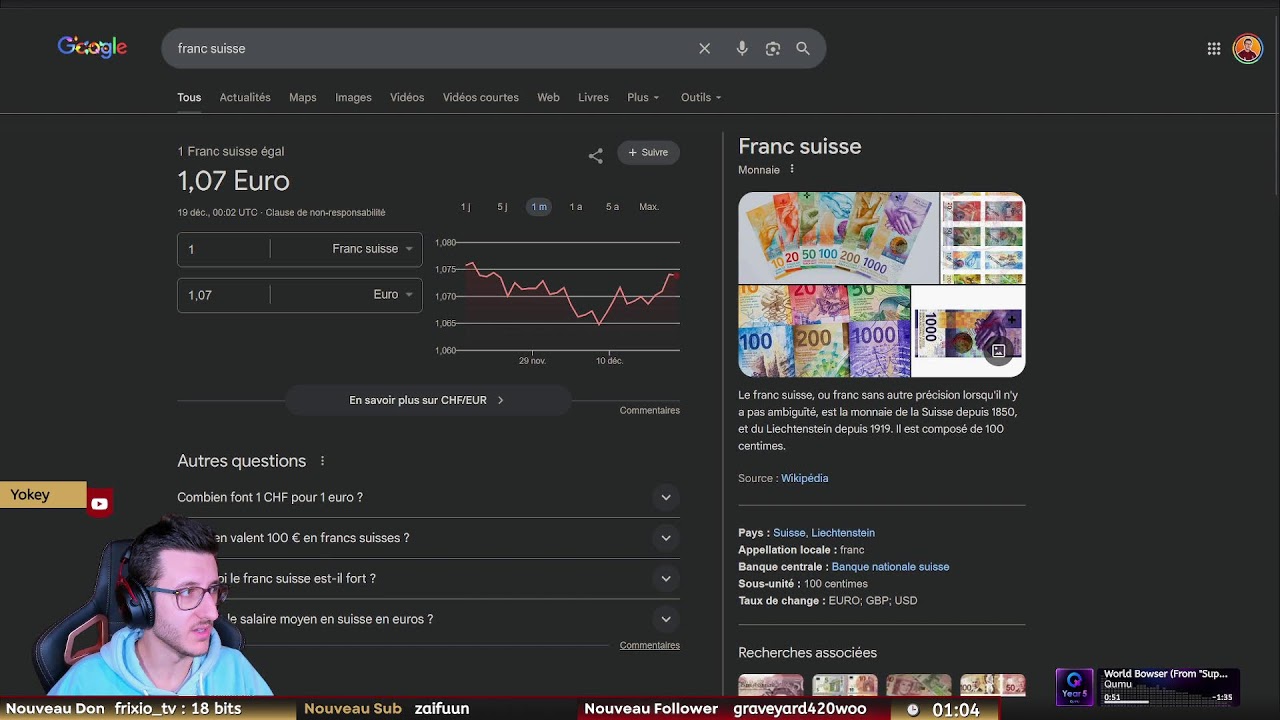Click the euro amount field showing 1,07
The image size is (1280, 720).
(x=224, y=295)
